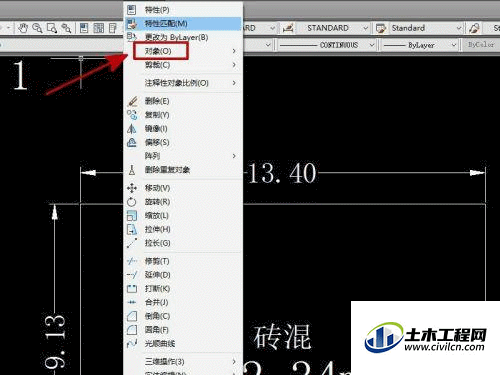Screen dimensions: 500x375
Task: Expand the 对象(O) submenu
Action: tap(183, 51)
